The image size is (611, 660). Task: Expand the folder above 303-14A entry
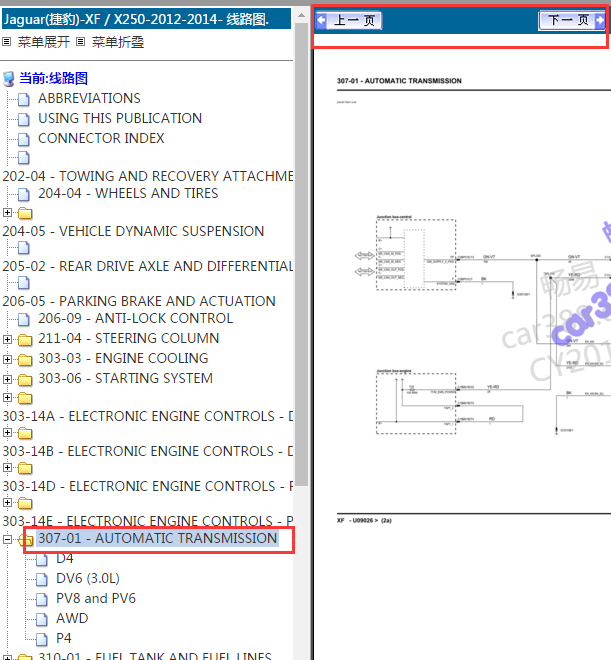point(7,397)
